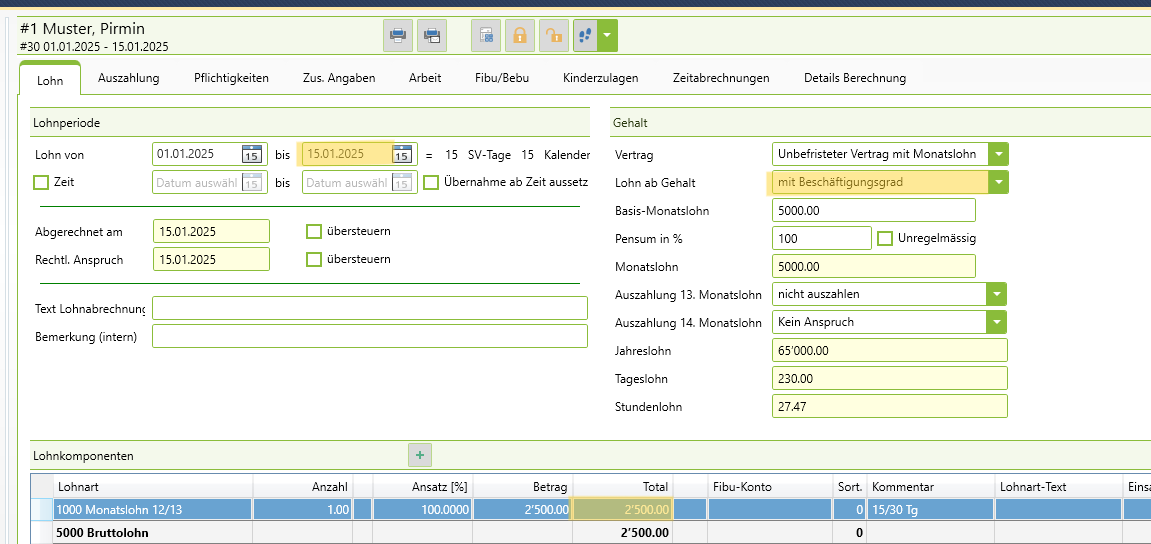Screen dimensions: 1151x544
Task: Click the closed padlock icon
Action: tap(519, 36)
